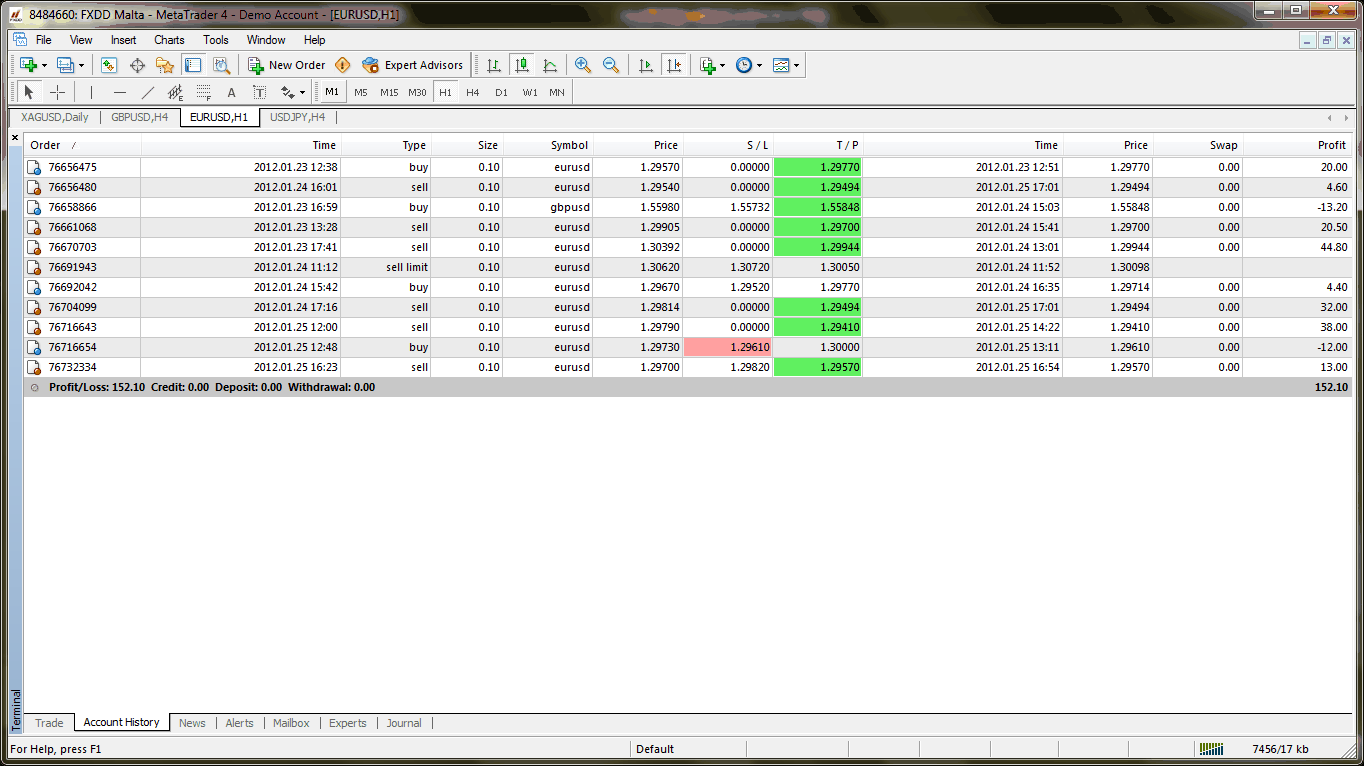Switch to the M5 timeframe

(x=361, y=92)
